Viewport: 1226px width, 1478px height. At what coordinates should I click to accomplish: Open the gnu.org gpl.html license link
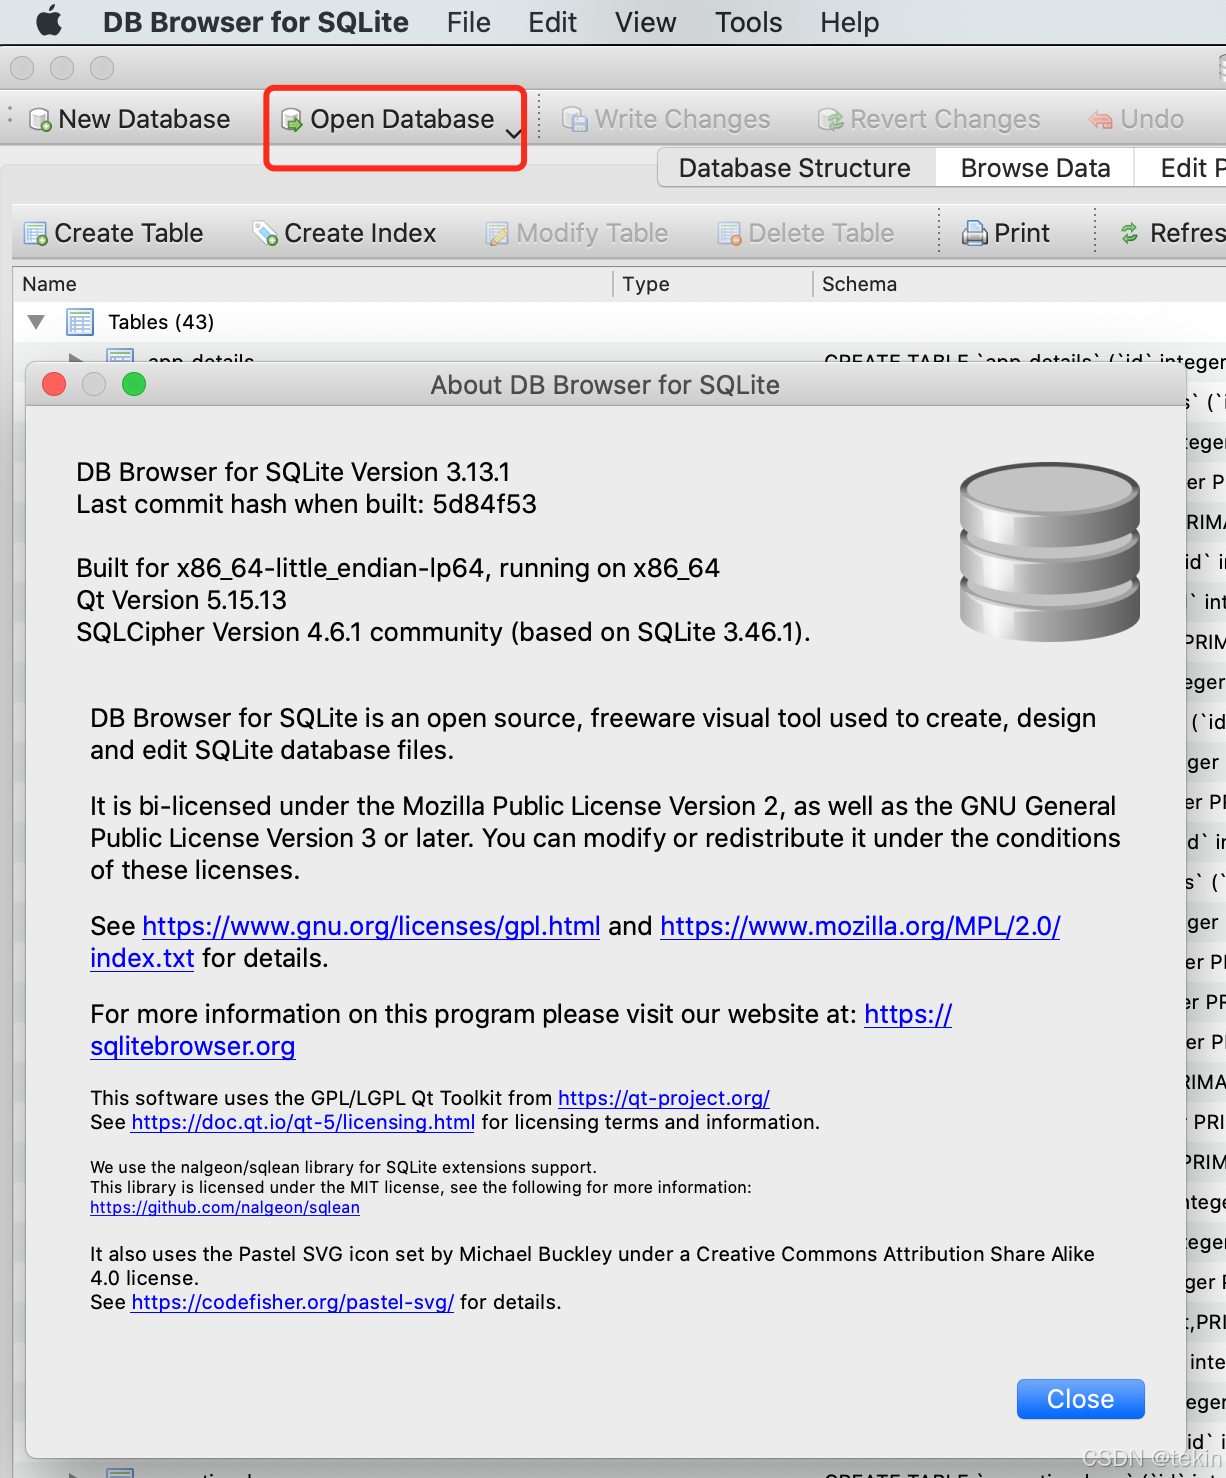tap(371, 926)
